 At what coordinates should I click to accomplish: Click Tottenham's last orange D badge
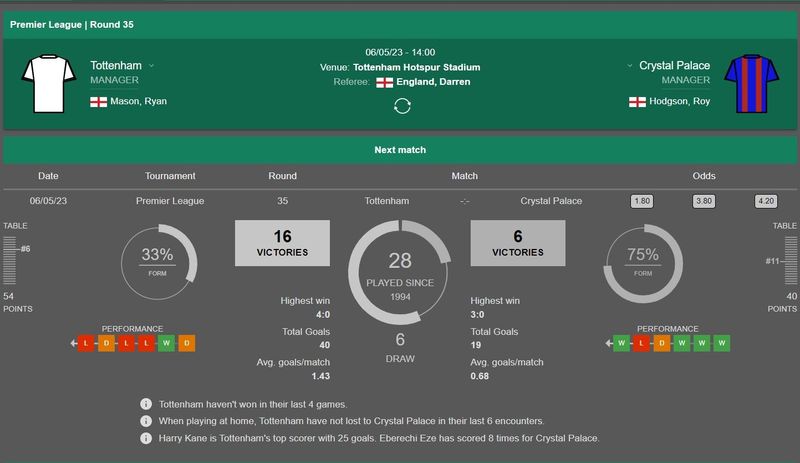(187, 343)
